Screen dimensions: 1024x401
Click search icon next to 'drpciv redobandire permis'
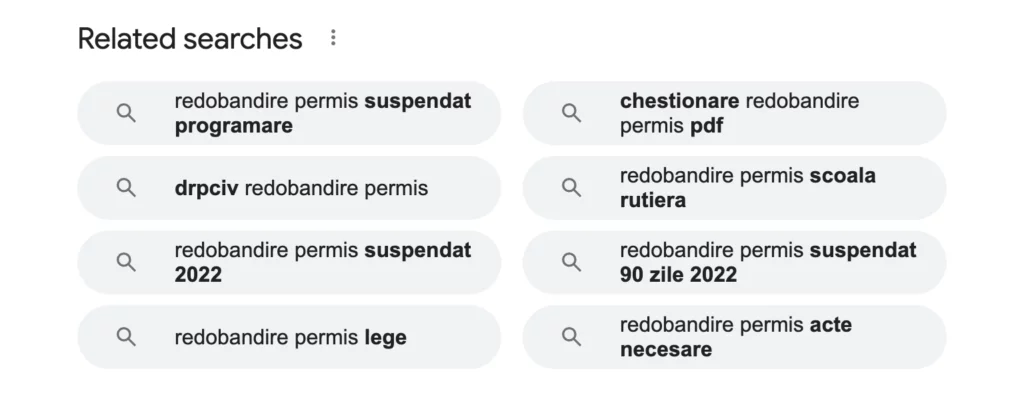[126, 188]
